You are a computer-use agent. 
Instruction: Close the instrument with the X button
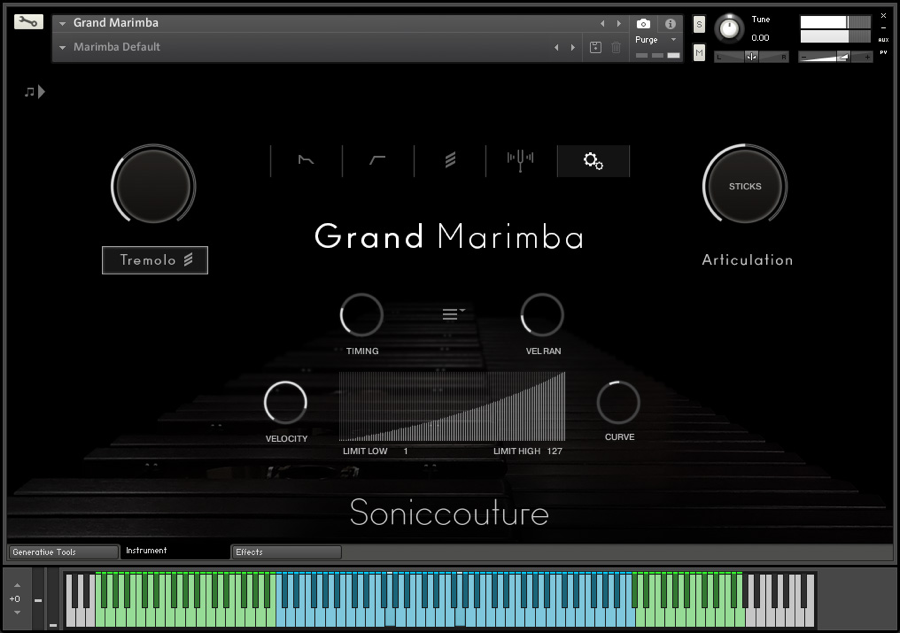tap(883, 16)
